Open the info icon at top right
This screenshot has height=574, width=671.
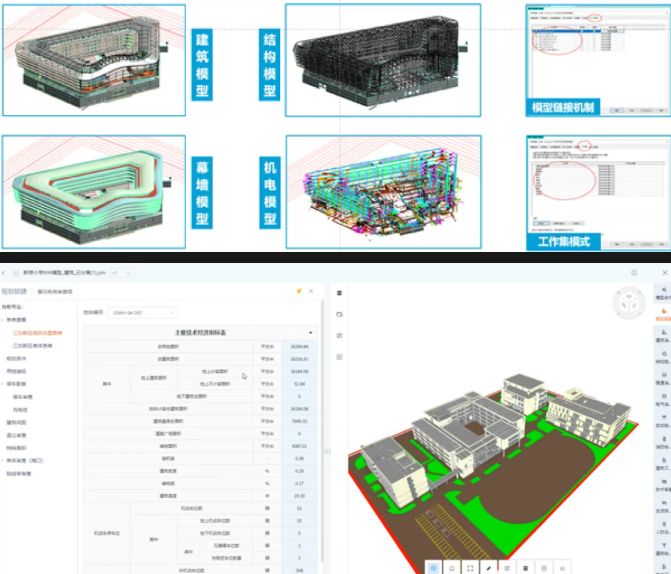point(634,272)
